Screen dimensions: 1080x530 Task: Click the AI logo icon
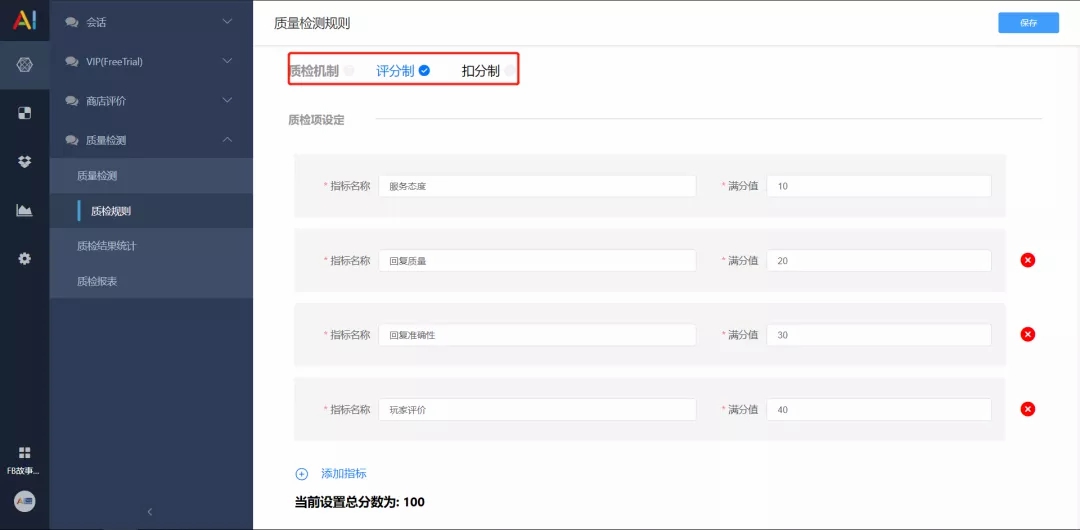24,21
